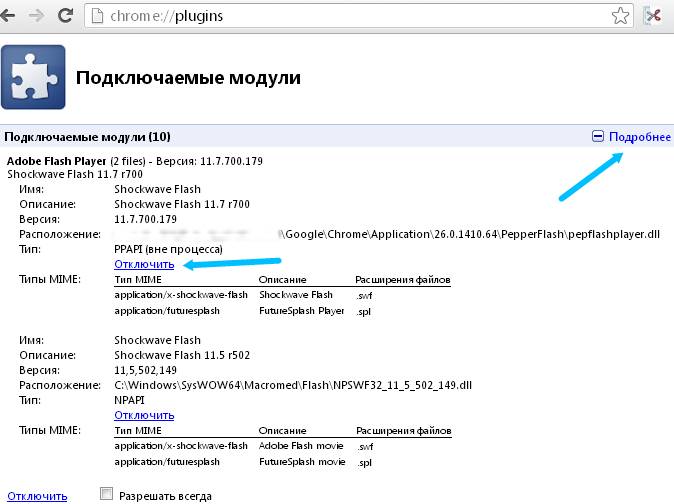The width and height of the screenshot is (674, 504).
Task: Click the Разрешать всегда label text
Action: [x=165, y=495]
